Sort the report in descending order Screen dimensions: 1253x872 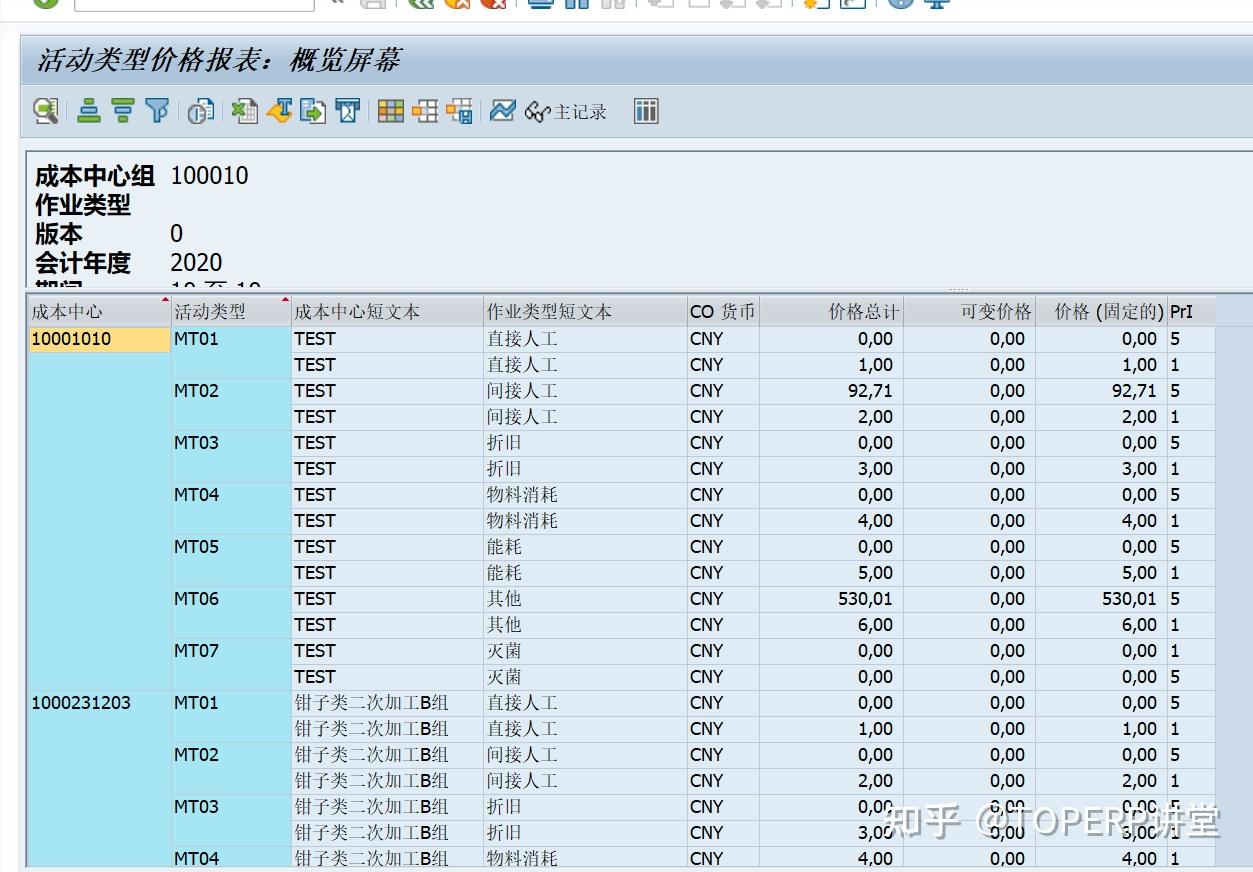(122, 111)
